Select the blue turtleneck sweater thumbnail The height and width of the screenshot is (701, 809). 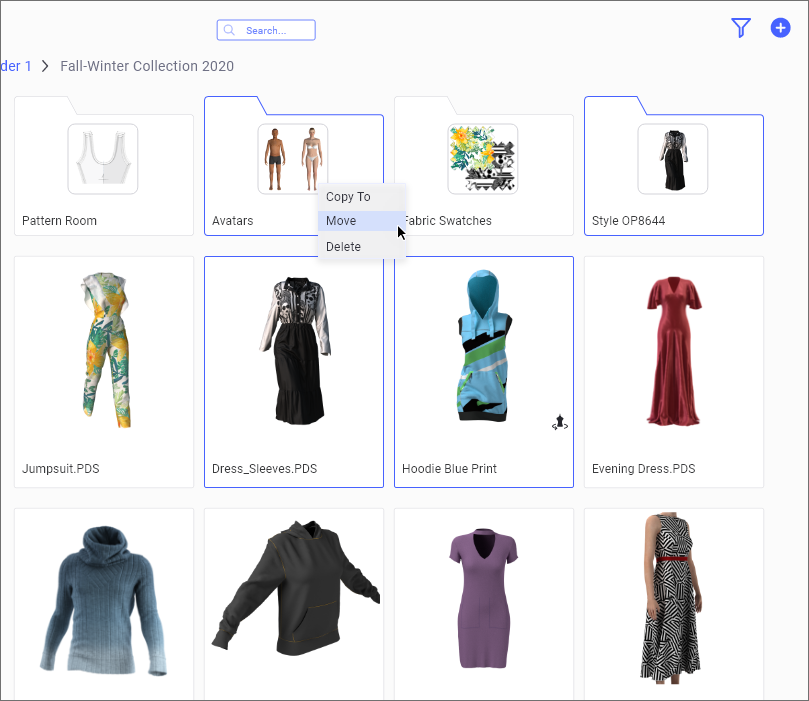click(104, 601)
